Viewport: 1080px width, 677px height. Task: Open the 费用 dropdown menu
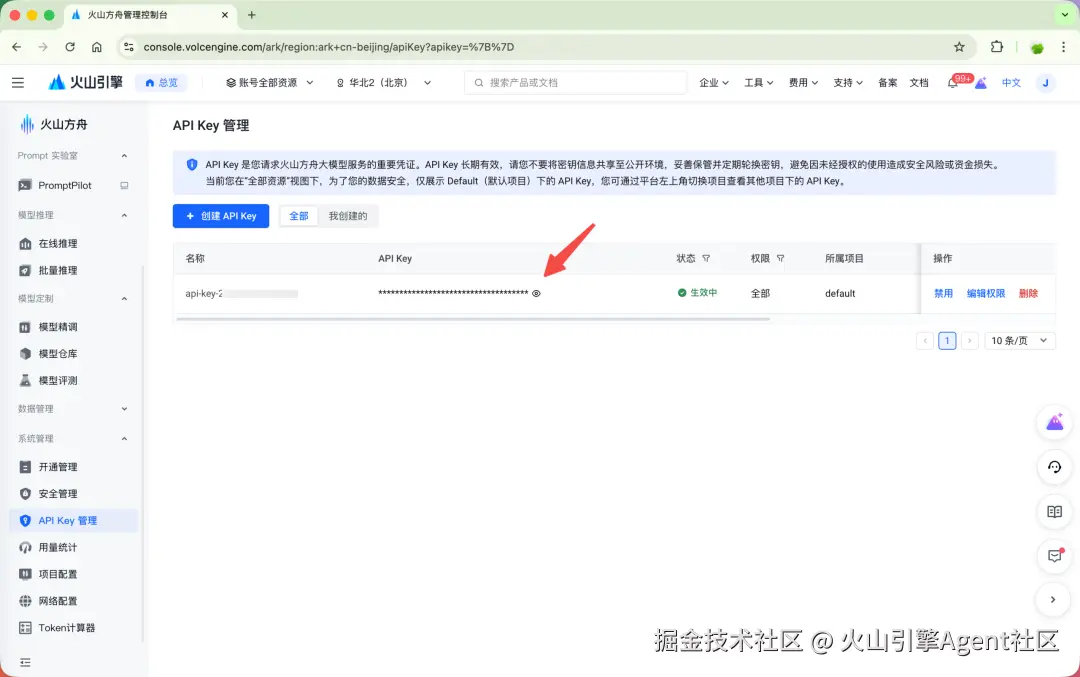[x=803, y=83]
